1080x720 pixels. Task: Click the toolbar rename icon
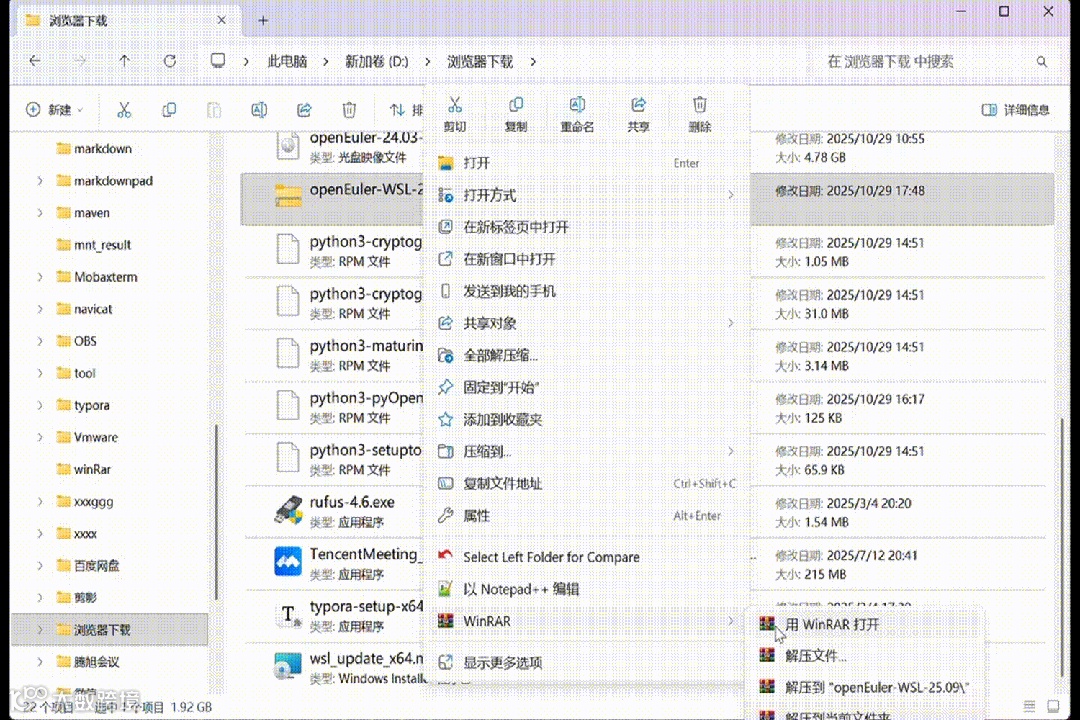(259, 110)
